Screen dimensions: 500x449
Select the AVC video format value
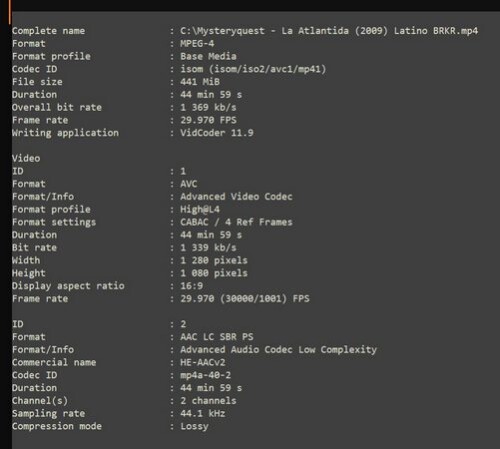coord(189,184)
